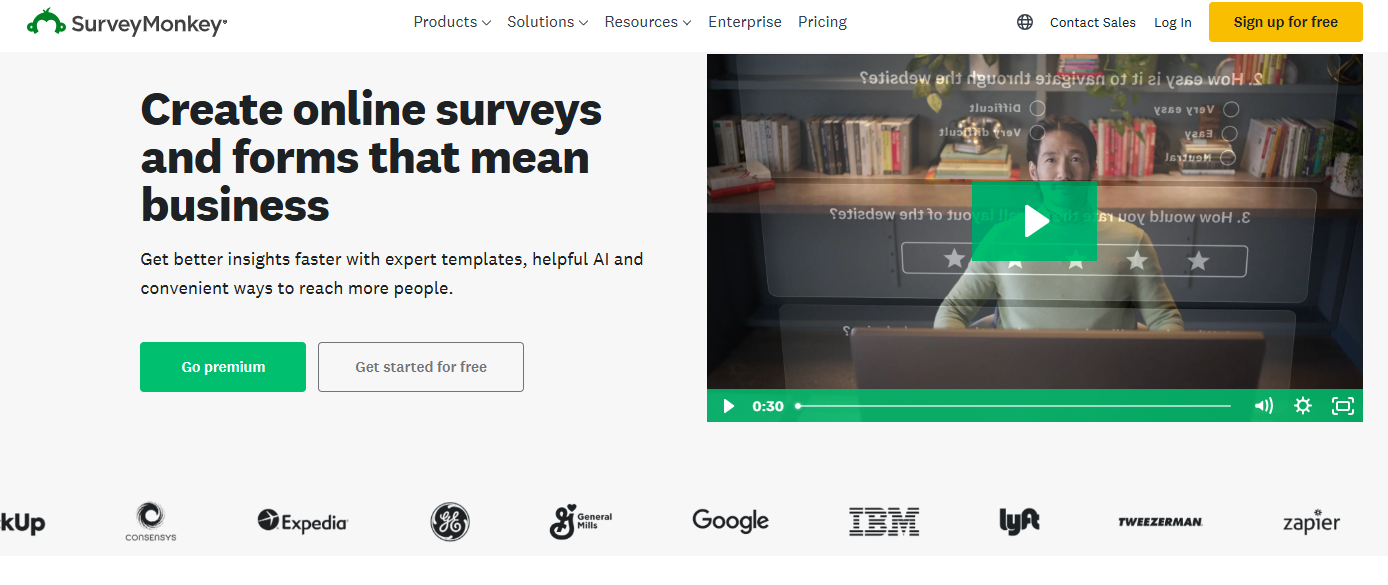Screen dimensions: 1388x585
Task: Click the Tweezerman logo
Action: tap(1160, 522)
